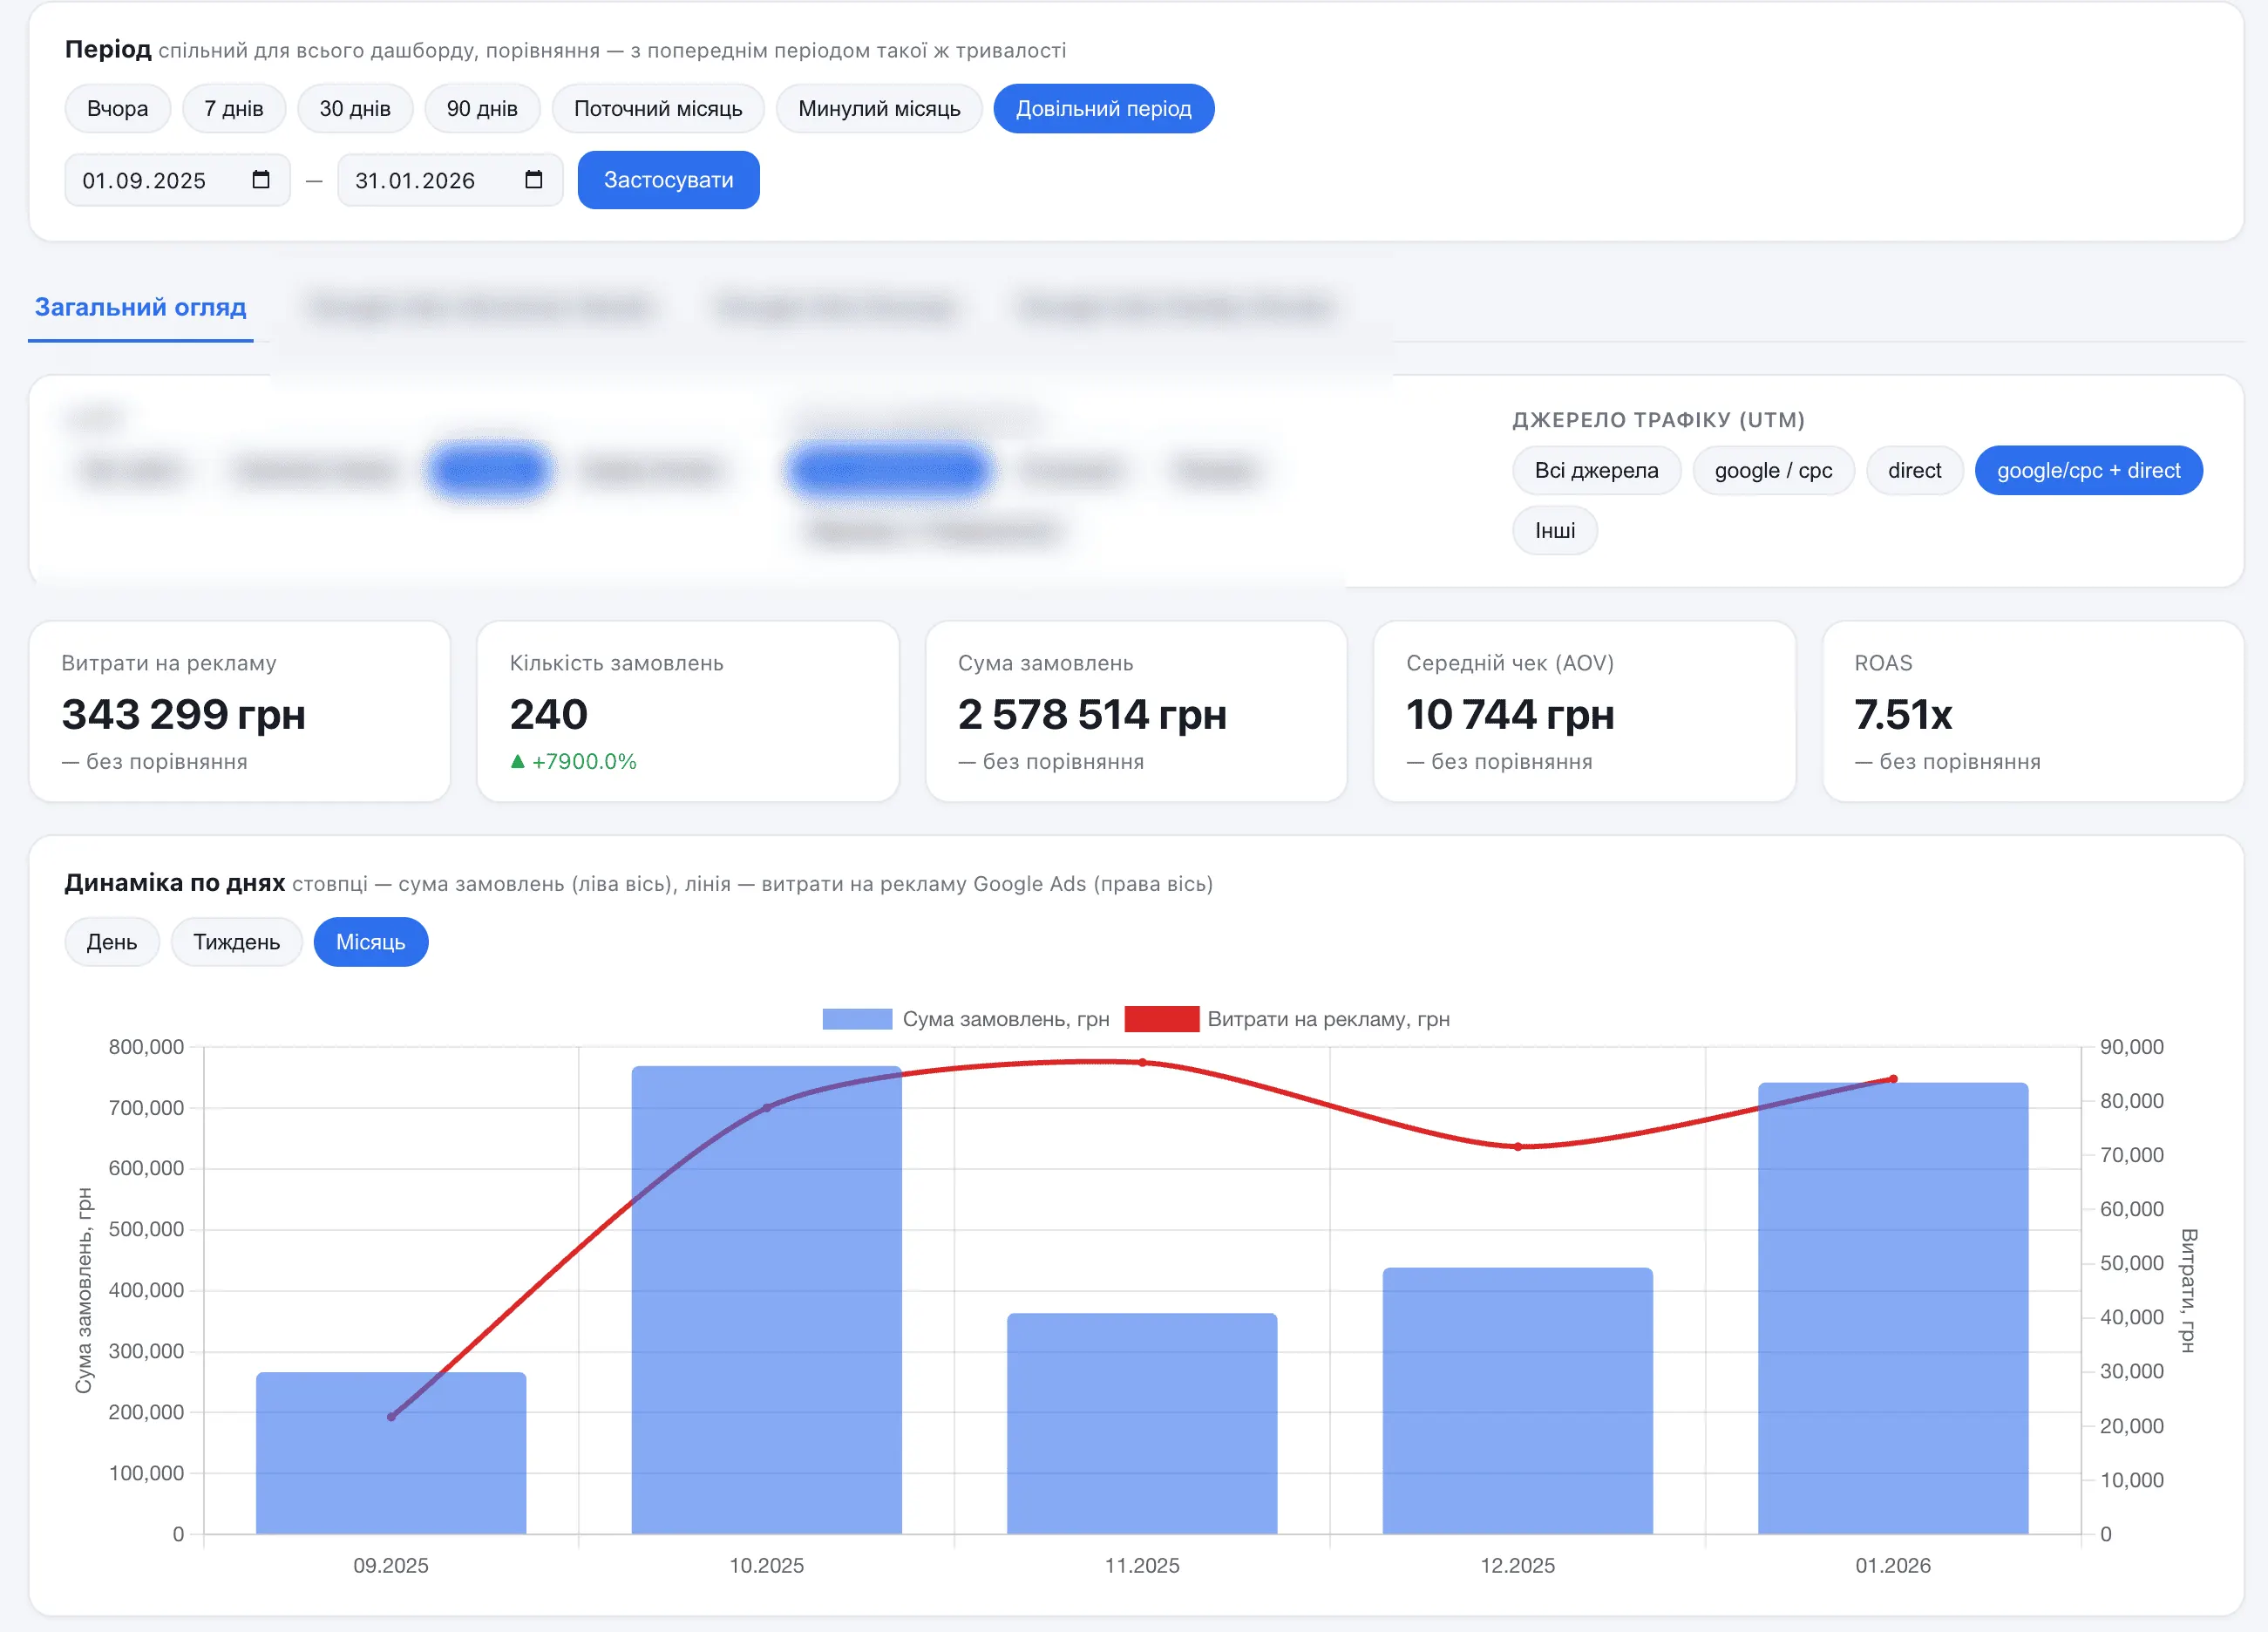Viewport: 2268px width, 1632px height.
Task: Click the Сума замовлень value 2 578 514 грн
Action: [x=1091, y=714]
